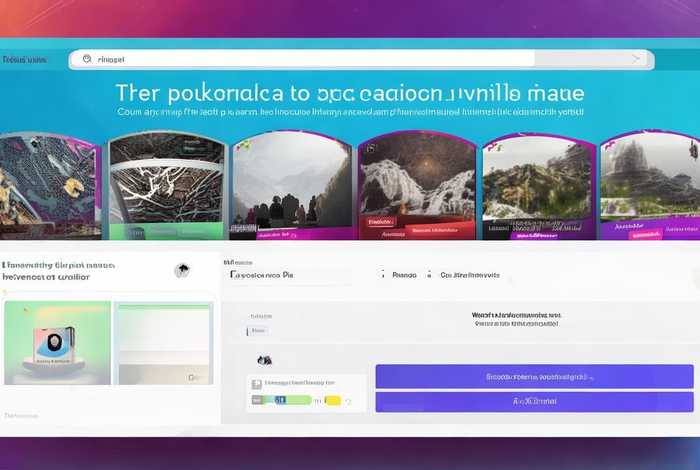Image resolution: width=700 pixels, height=470 pixels.
Task: Click the arrow icon at search bar's right end
Action: click(x=634, y=60)
